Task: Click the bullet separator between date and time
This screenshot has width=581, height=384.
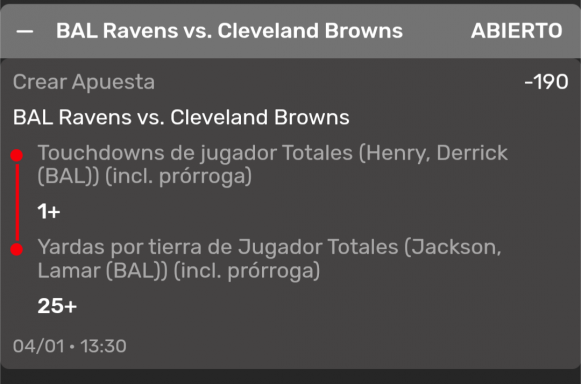Action: click(72, 347)
